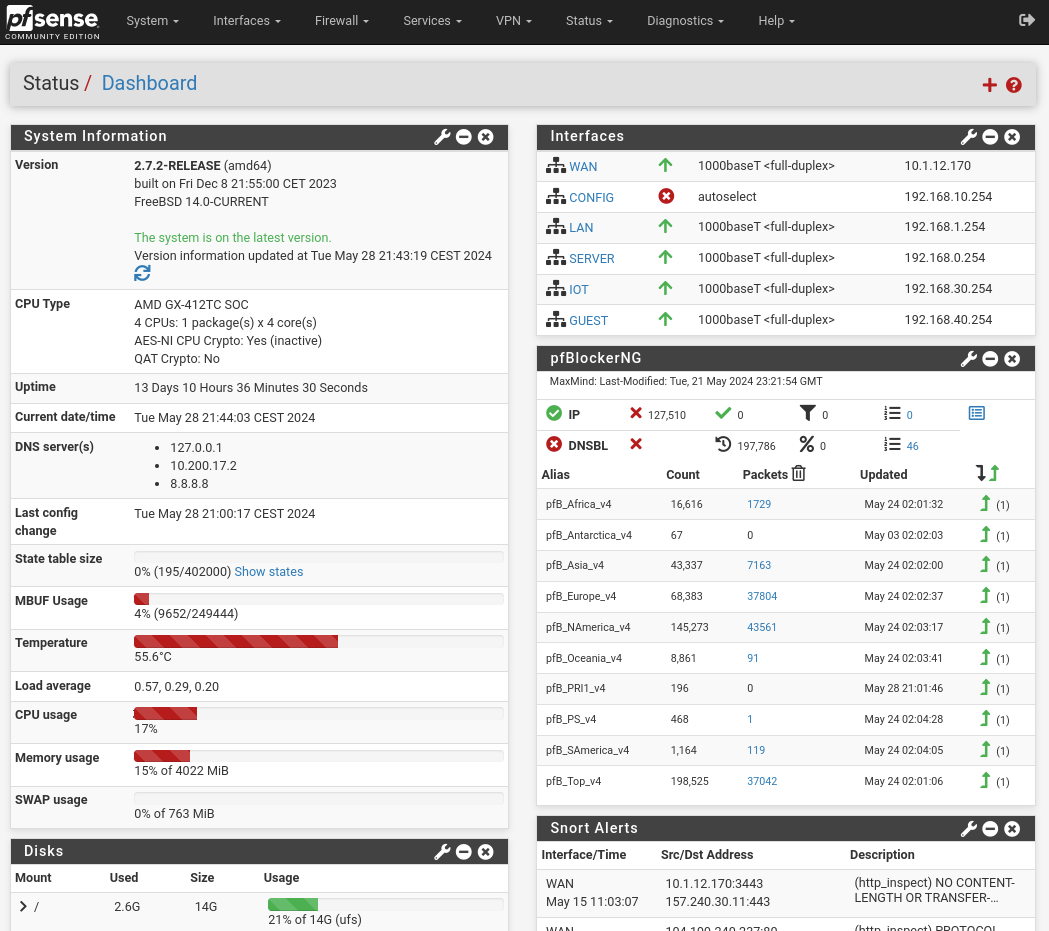This screenshot has width=1049, height=931.
Task: Open the WAN interface link
Action: click(x=583, y=167)
